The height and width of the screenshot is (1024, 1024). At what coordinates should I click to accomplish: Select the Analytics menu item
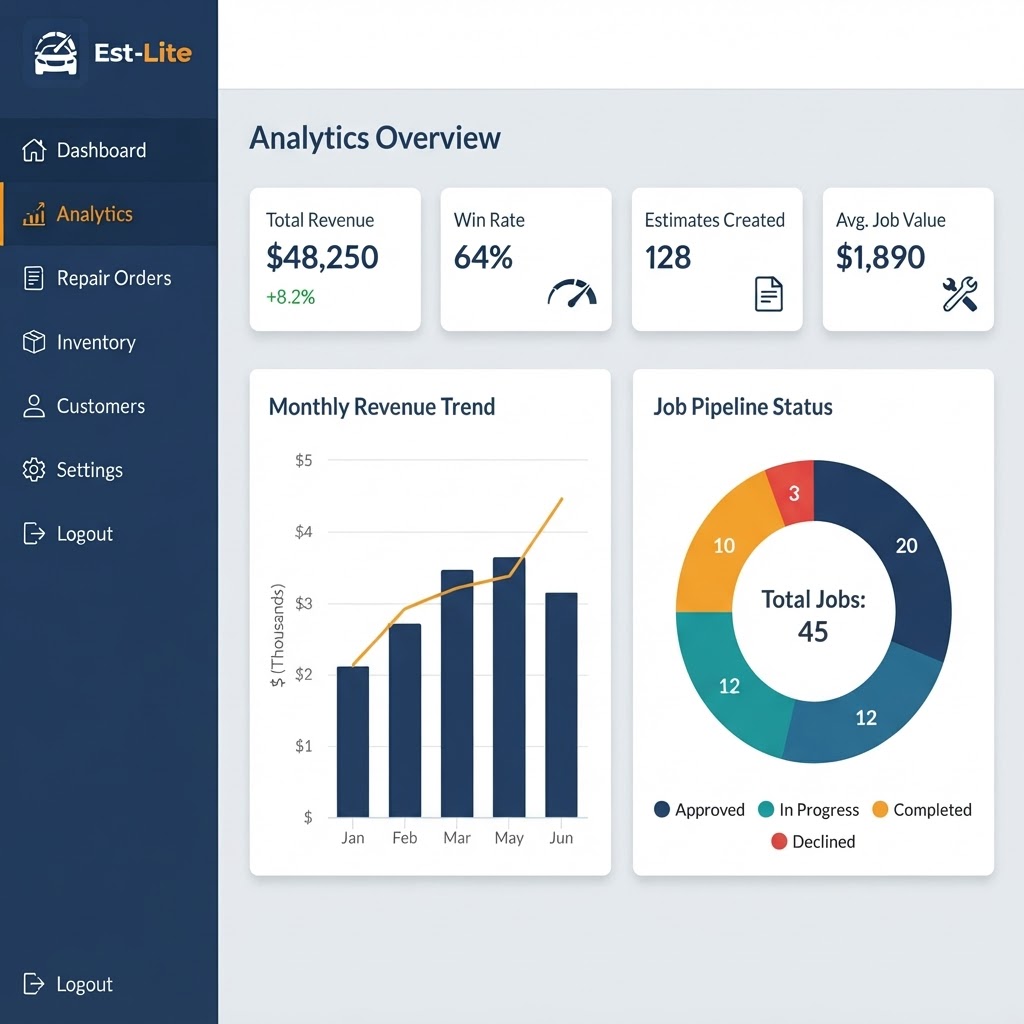pyautogui.click(x=109, y=214)
